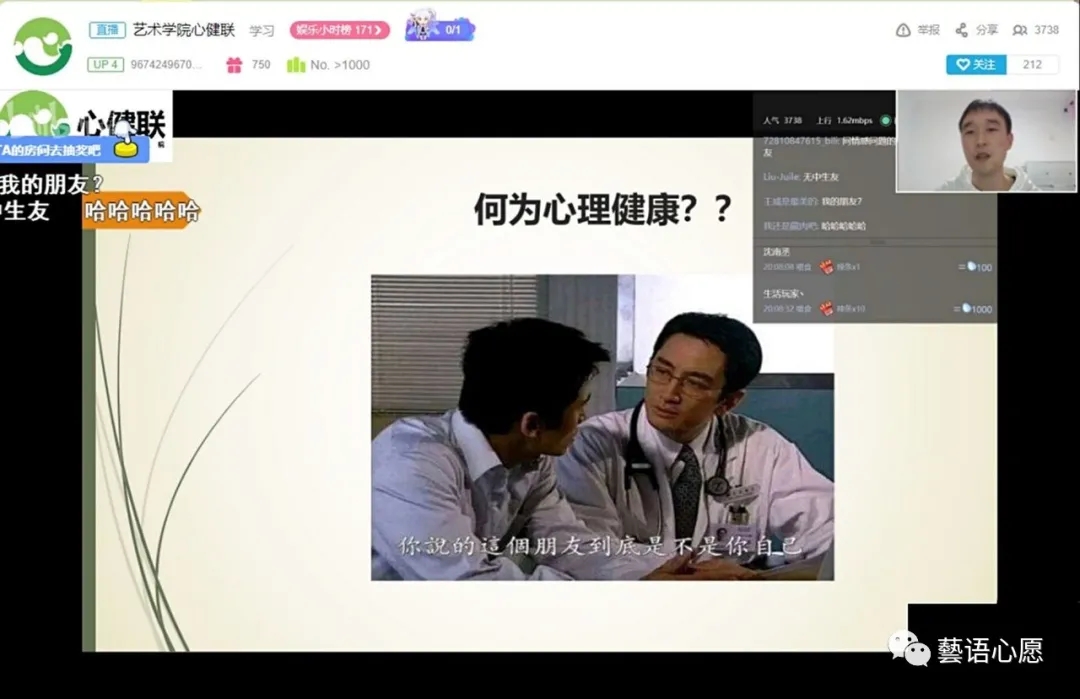
Task: Click the 举报 report warning icon
Action: 903,30
